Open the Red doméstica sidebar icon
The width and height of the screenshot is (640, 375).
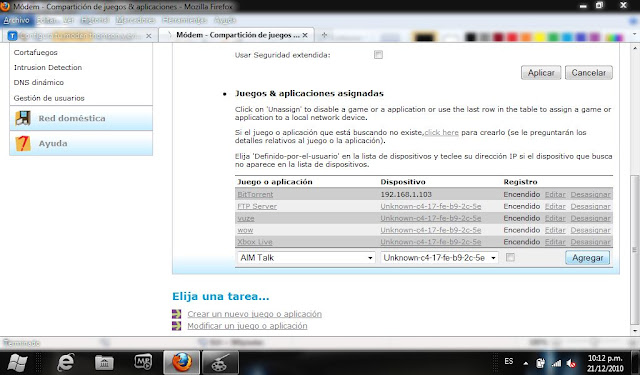pos(23,118)
